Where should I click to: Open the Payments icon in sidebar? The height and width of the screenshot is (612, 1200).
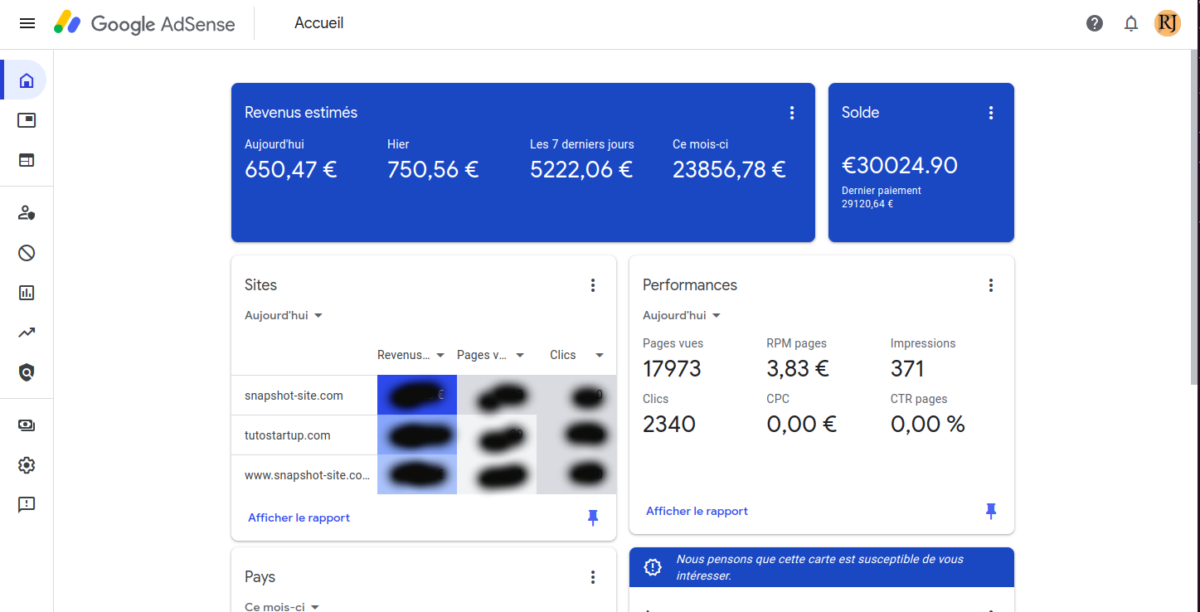(27, 425)
